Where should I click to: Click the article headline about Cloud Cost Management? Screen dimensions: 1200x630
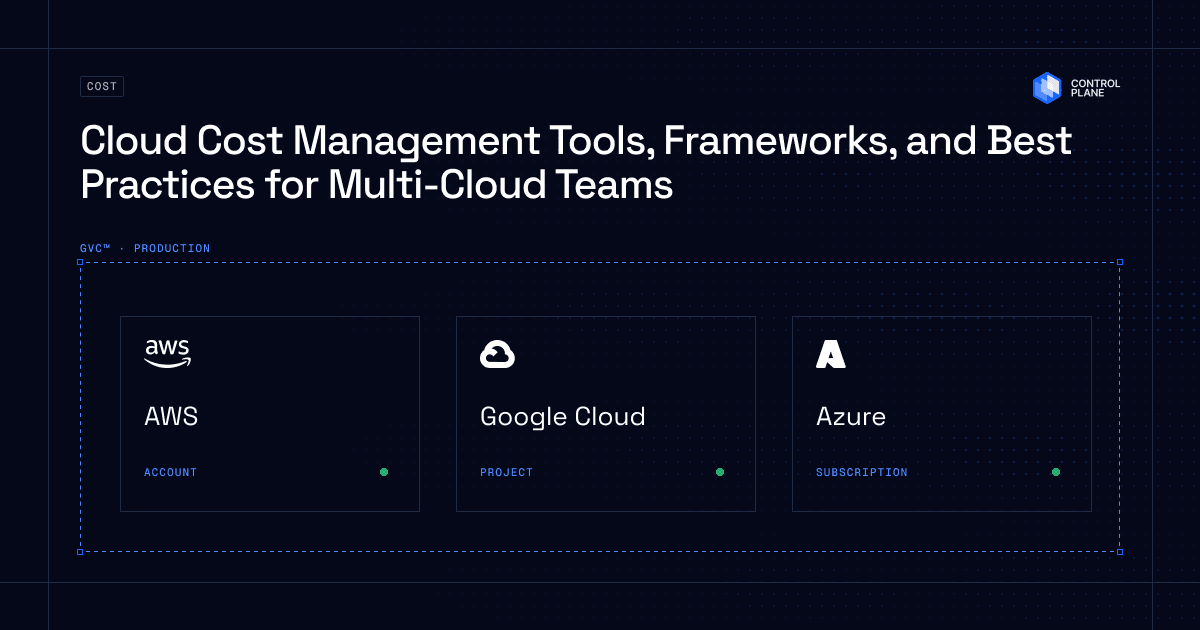(576, 163)
